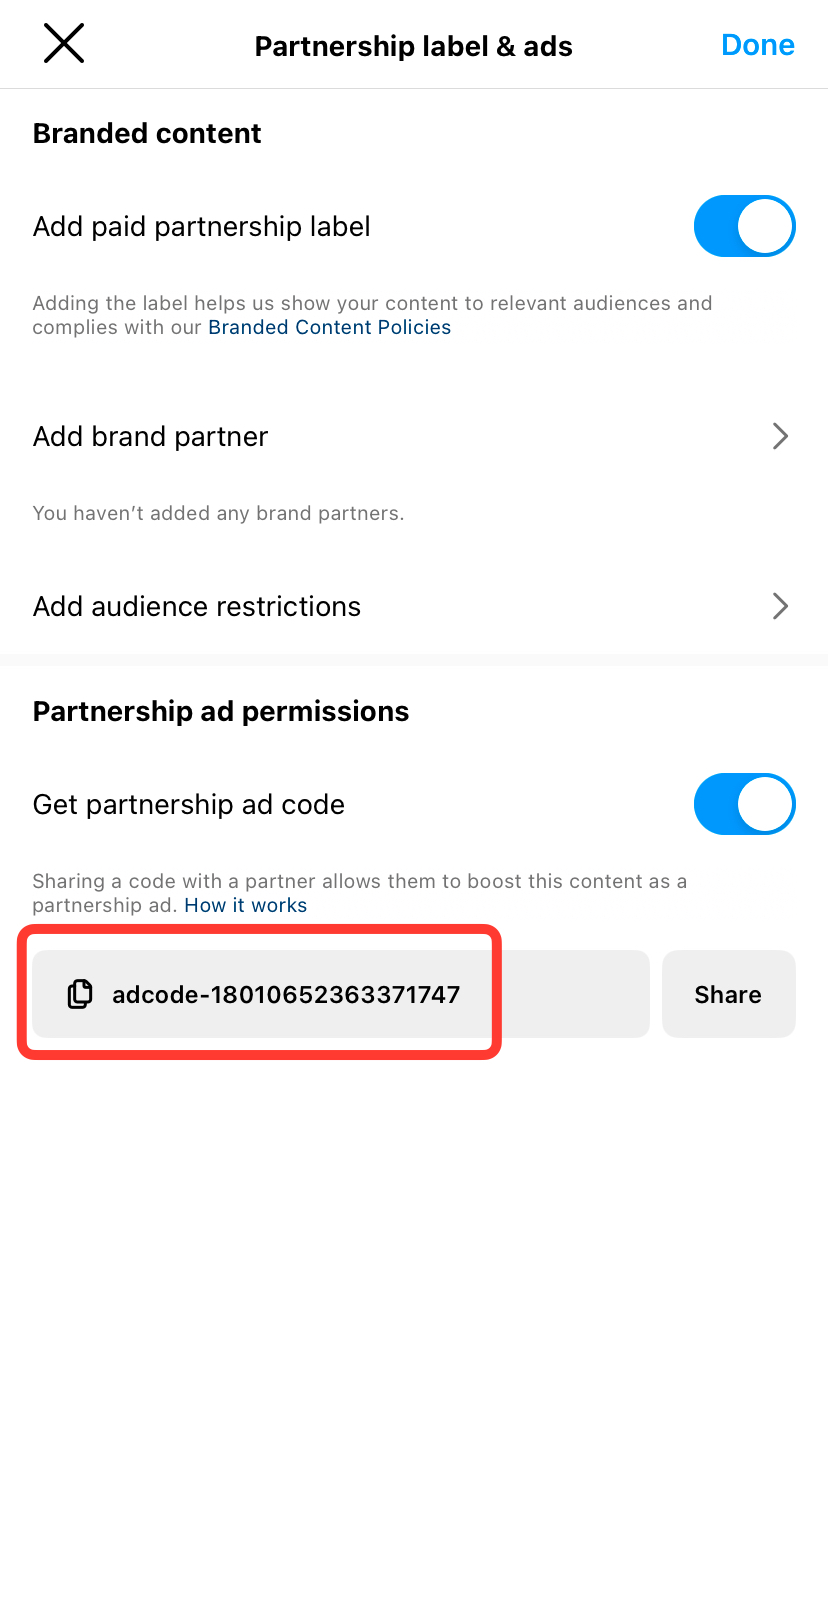Open the Branded Content Policies link

(329, 328)
